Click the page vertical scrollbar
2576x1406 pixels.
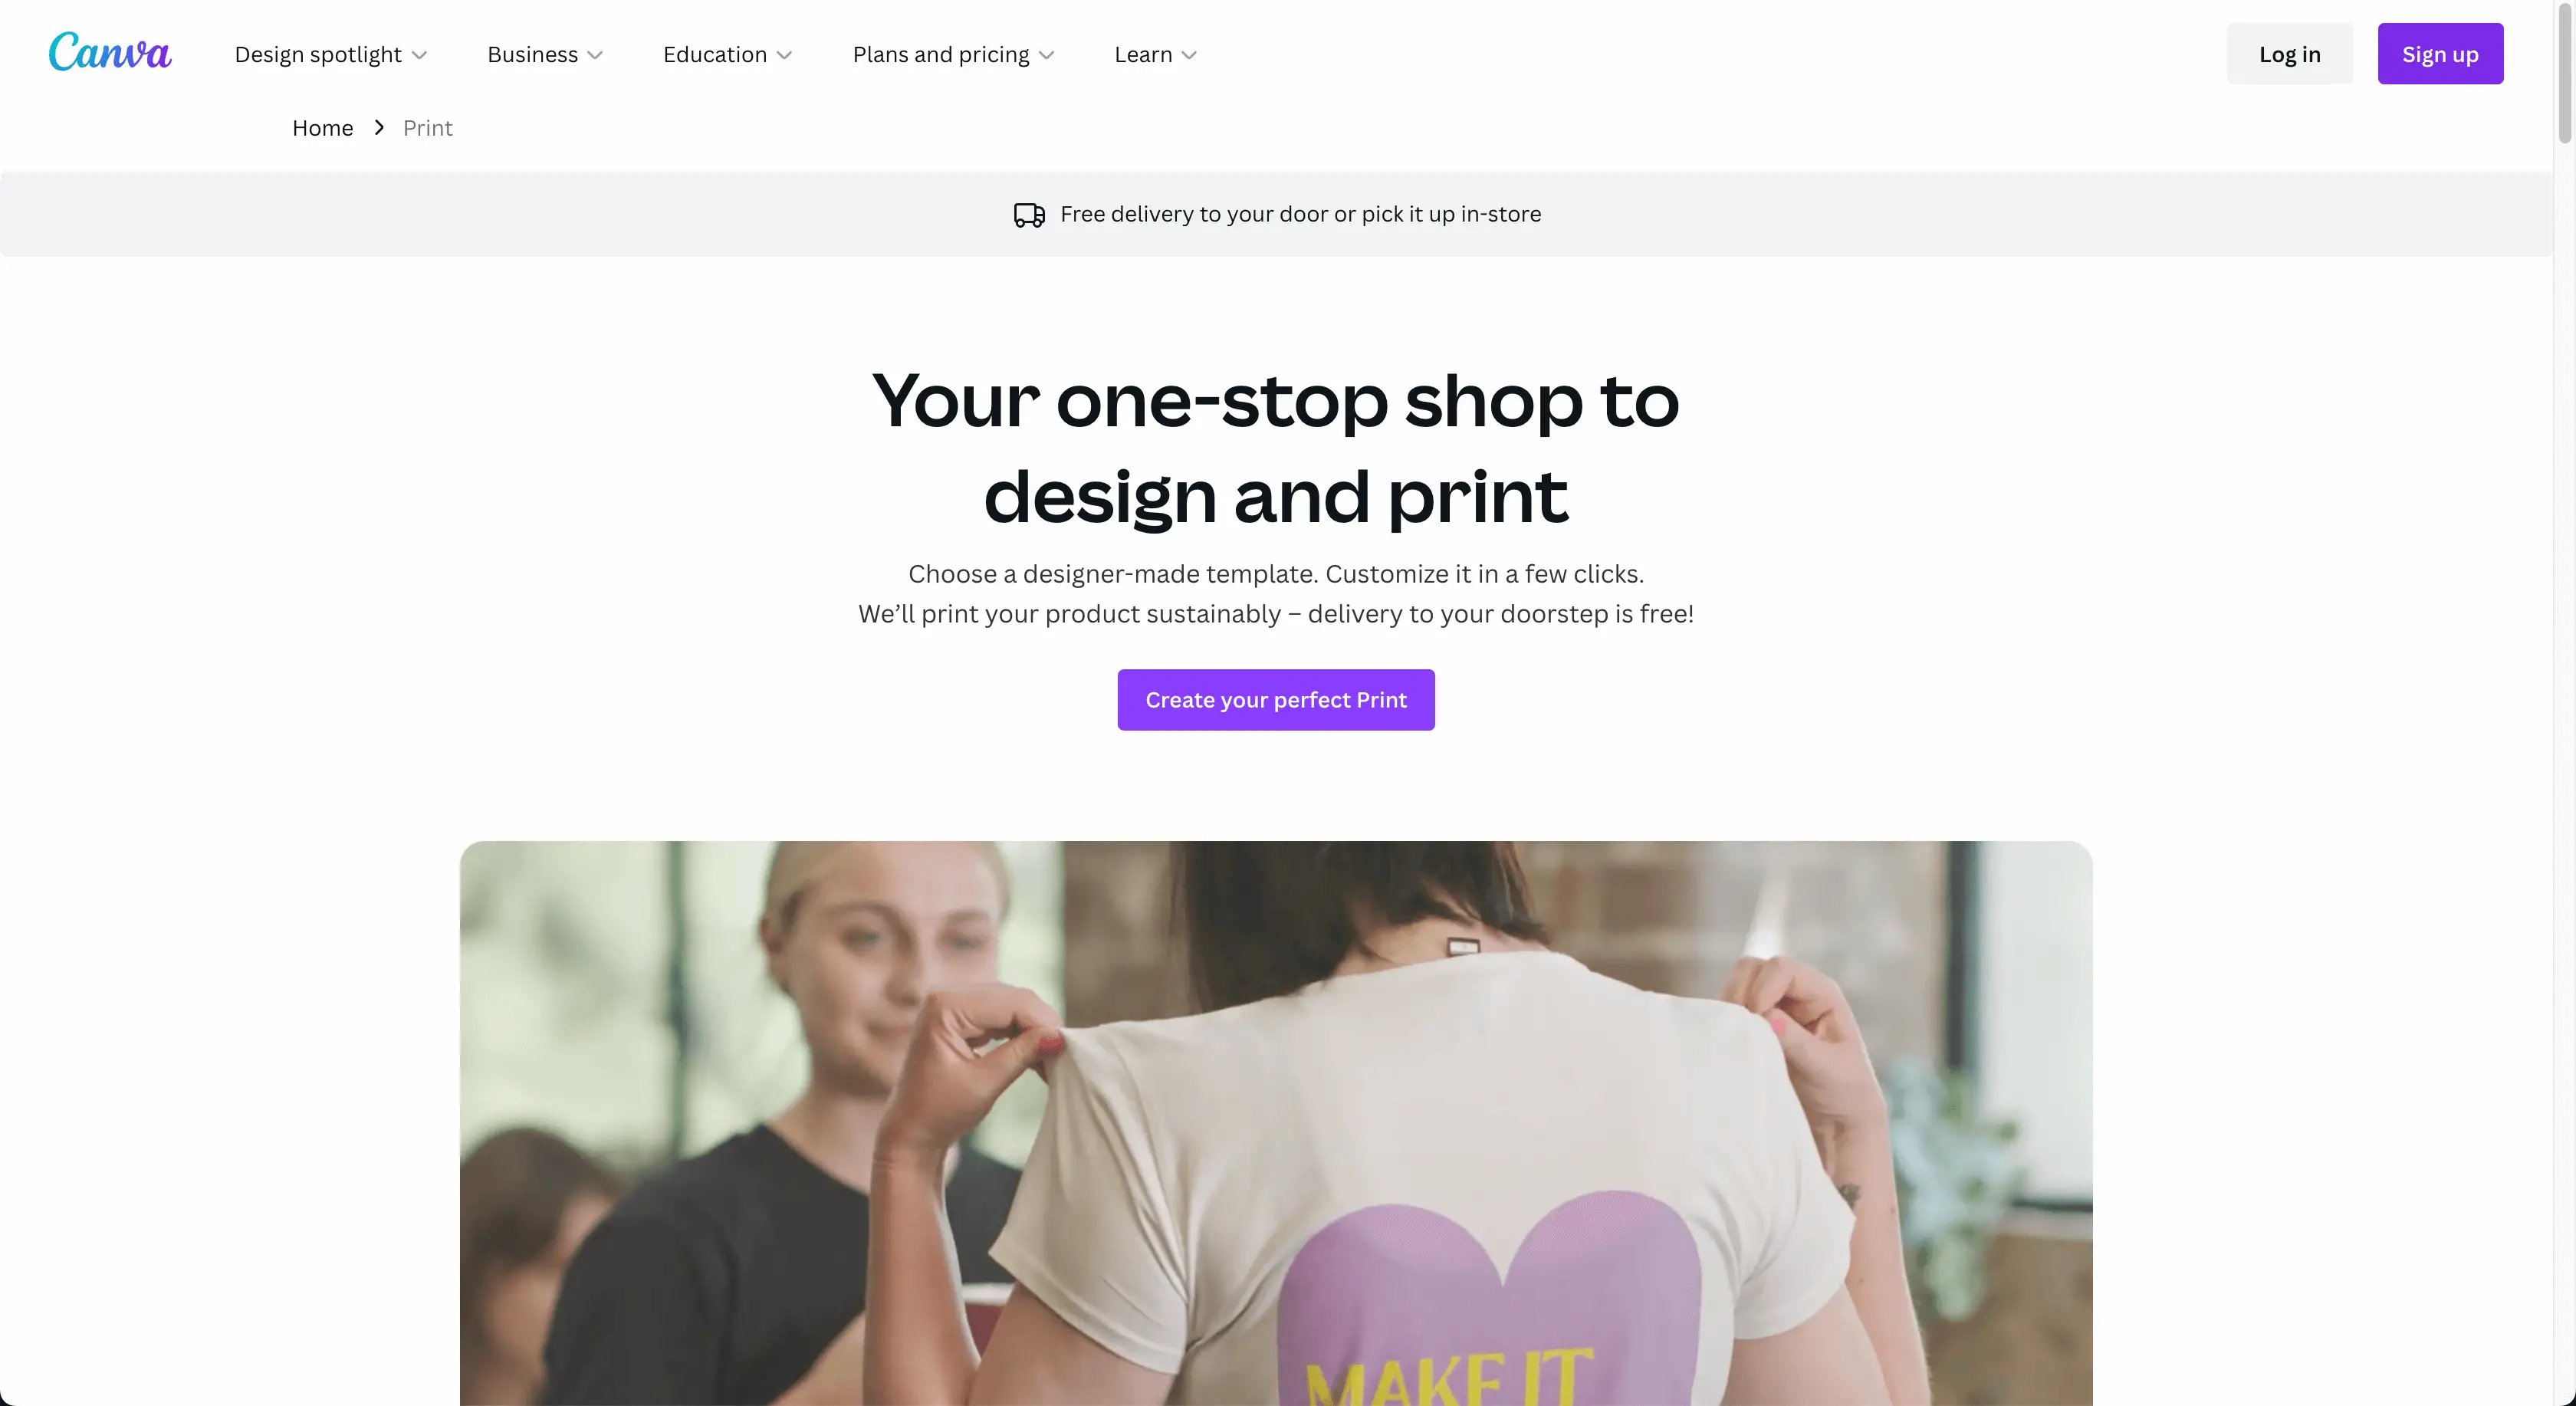(2565, 703)
